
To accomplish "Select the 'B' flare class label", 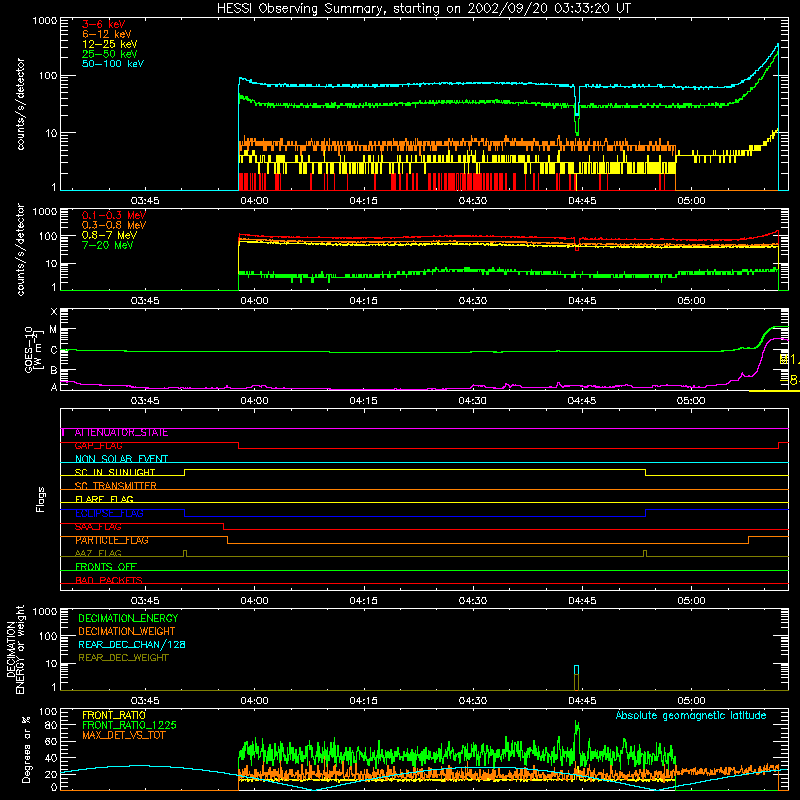I will point(54,370).
